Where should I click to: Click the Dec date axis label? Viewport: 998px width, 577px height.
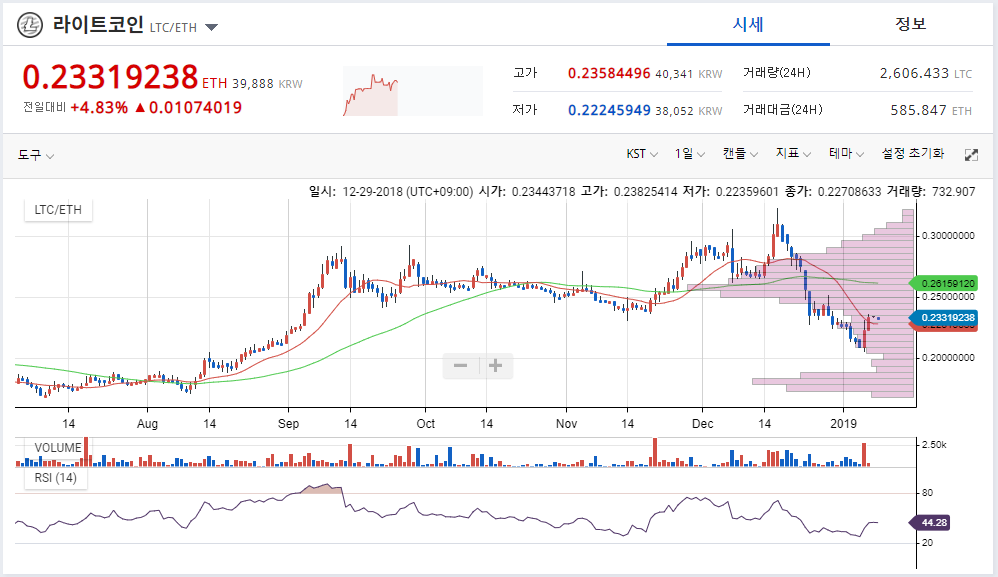click(703, 424)
